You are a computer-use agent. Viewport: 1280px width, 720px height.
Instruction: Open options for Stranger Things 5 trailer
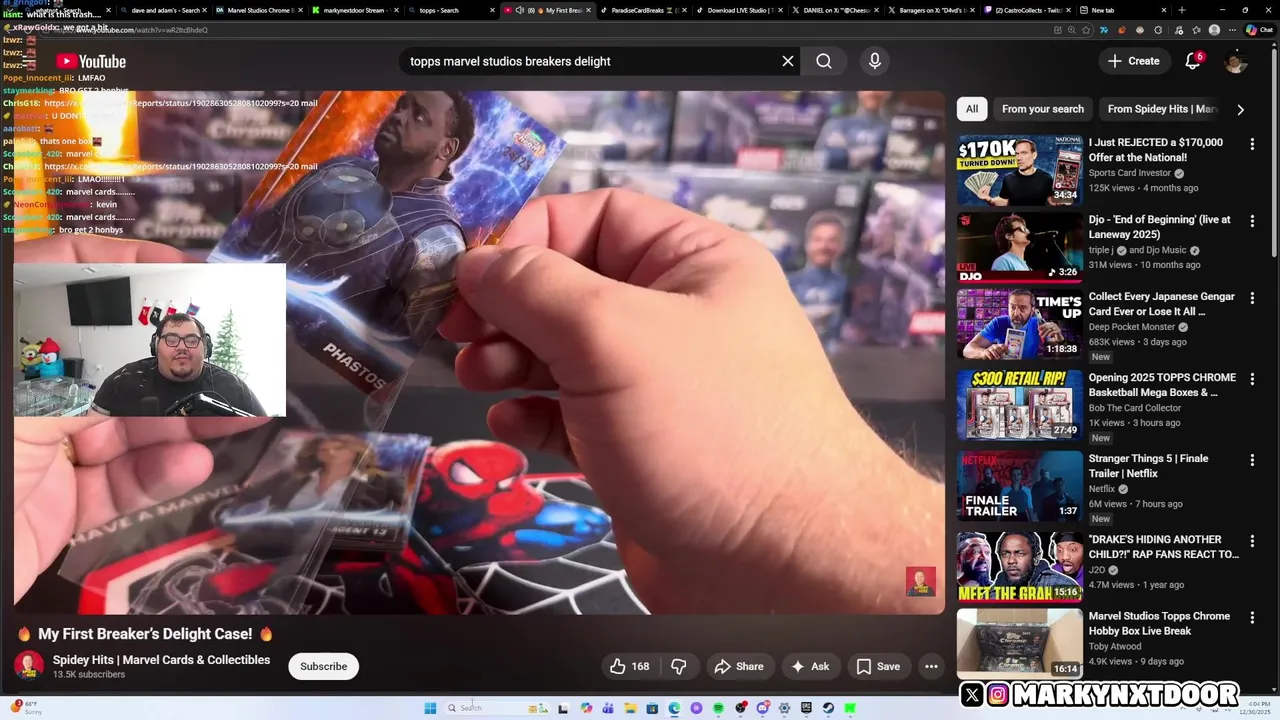click(1252, 460)
